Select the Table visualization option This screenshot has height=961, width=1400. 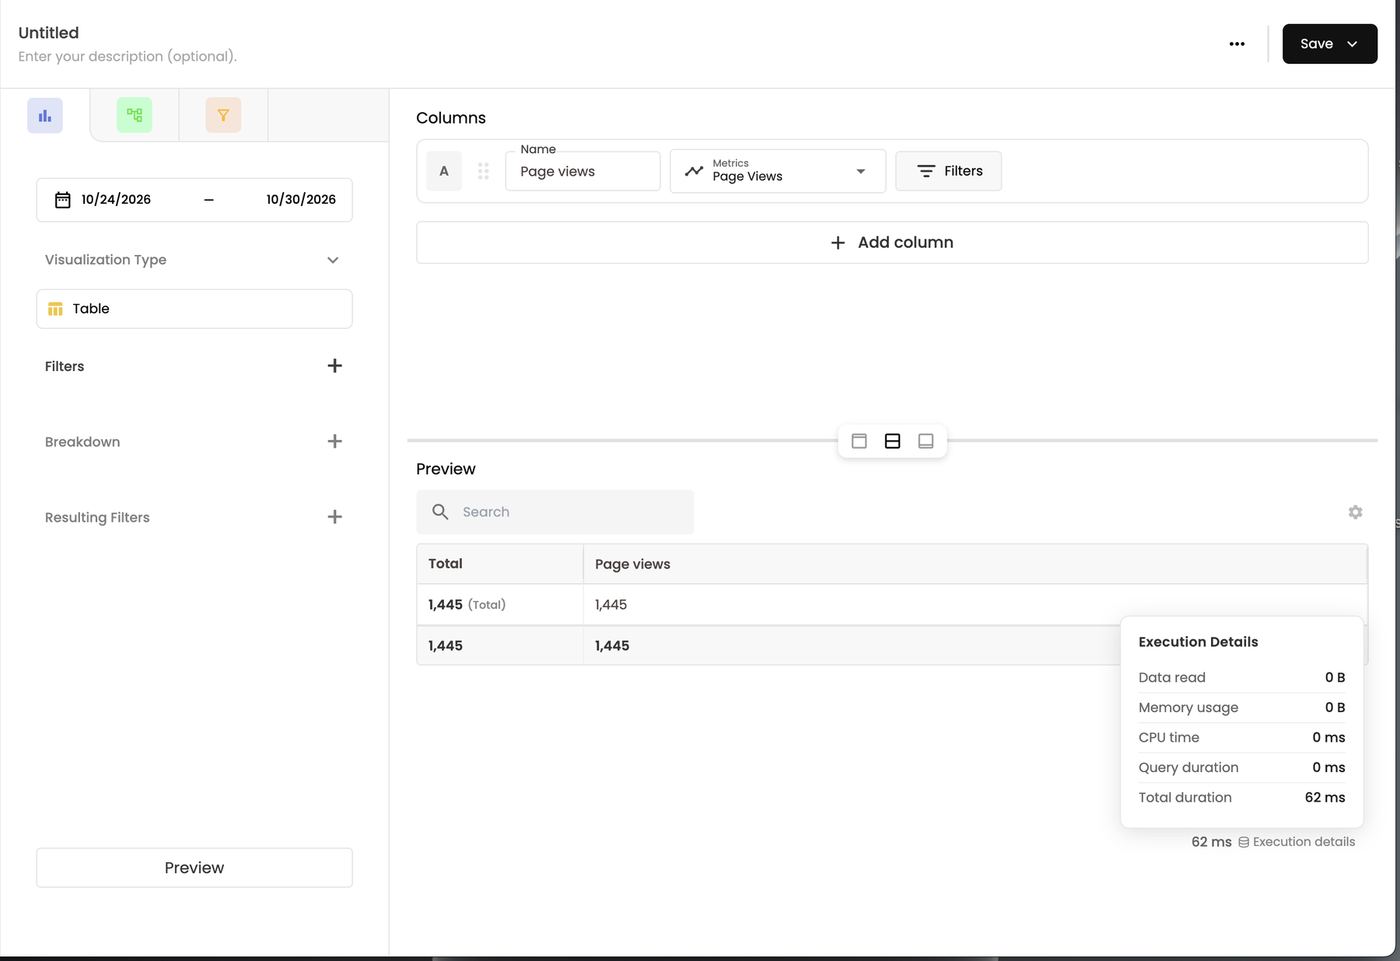click(x=194, y=309)
